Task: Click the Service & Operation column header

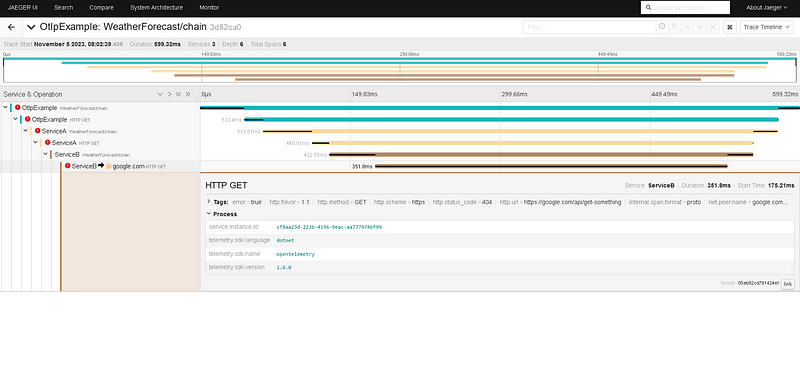Action: [33, 94]
